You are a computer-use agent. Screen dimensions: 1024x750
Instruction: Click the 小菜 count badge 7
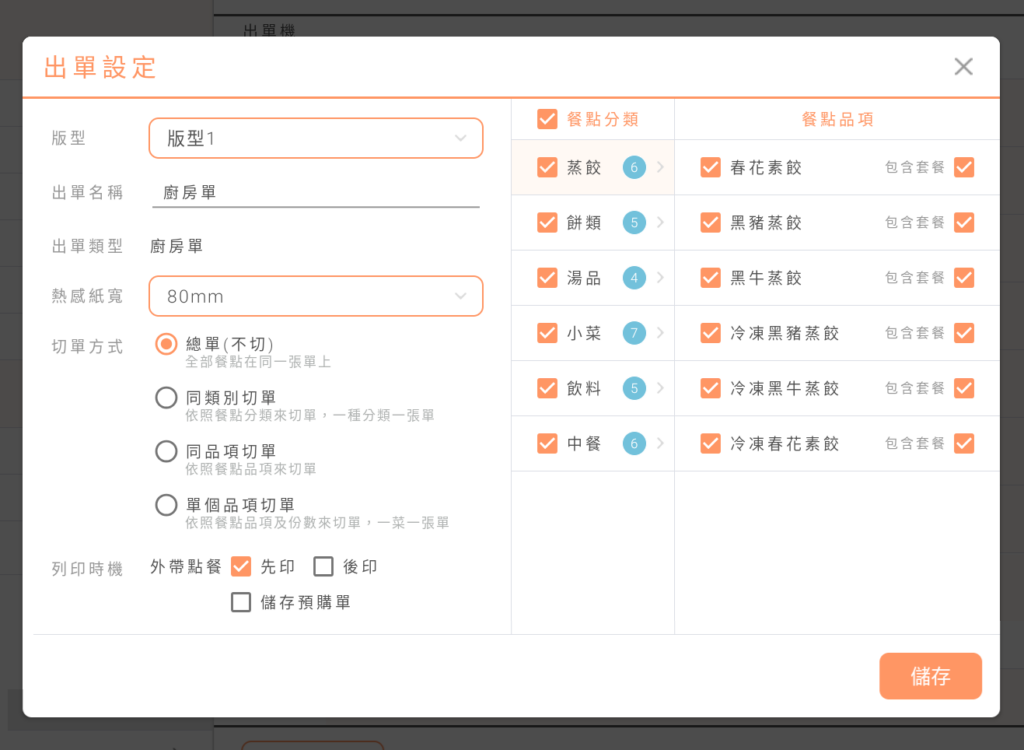634,333
